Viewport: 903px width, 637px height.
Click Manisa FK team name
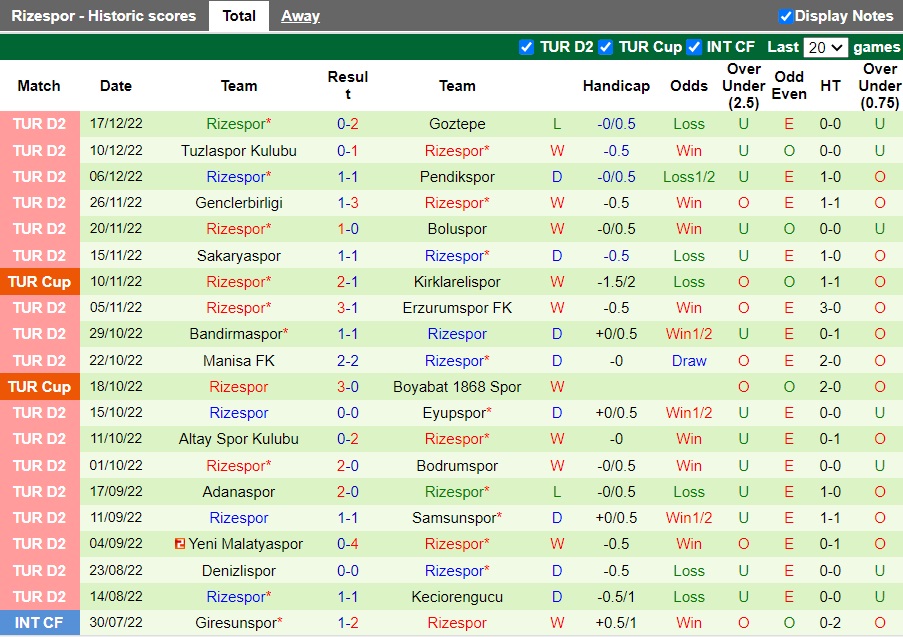click(x=238, y=361)
